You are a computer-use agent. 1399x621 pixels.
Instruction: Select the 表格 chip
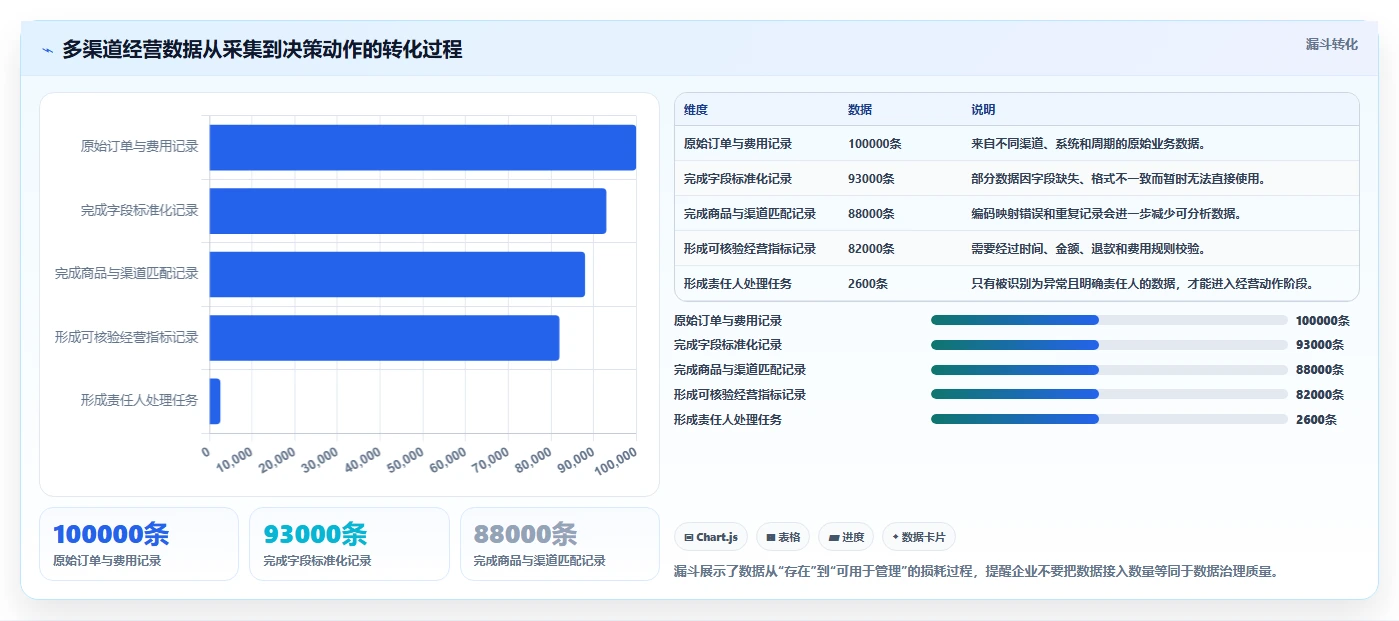[783, 537]
